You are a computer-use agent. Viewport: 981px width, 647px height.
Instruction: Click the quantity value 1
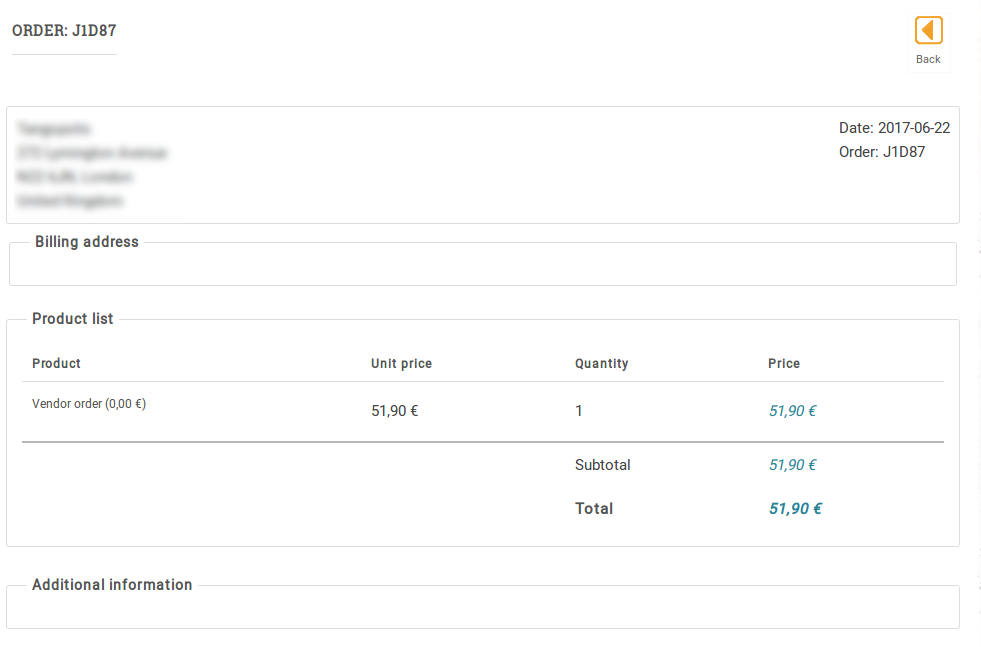[x=579, y=411]
